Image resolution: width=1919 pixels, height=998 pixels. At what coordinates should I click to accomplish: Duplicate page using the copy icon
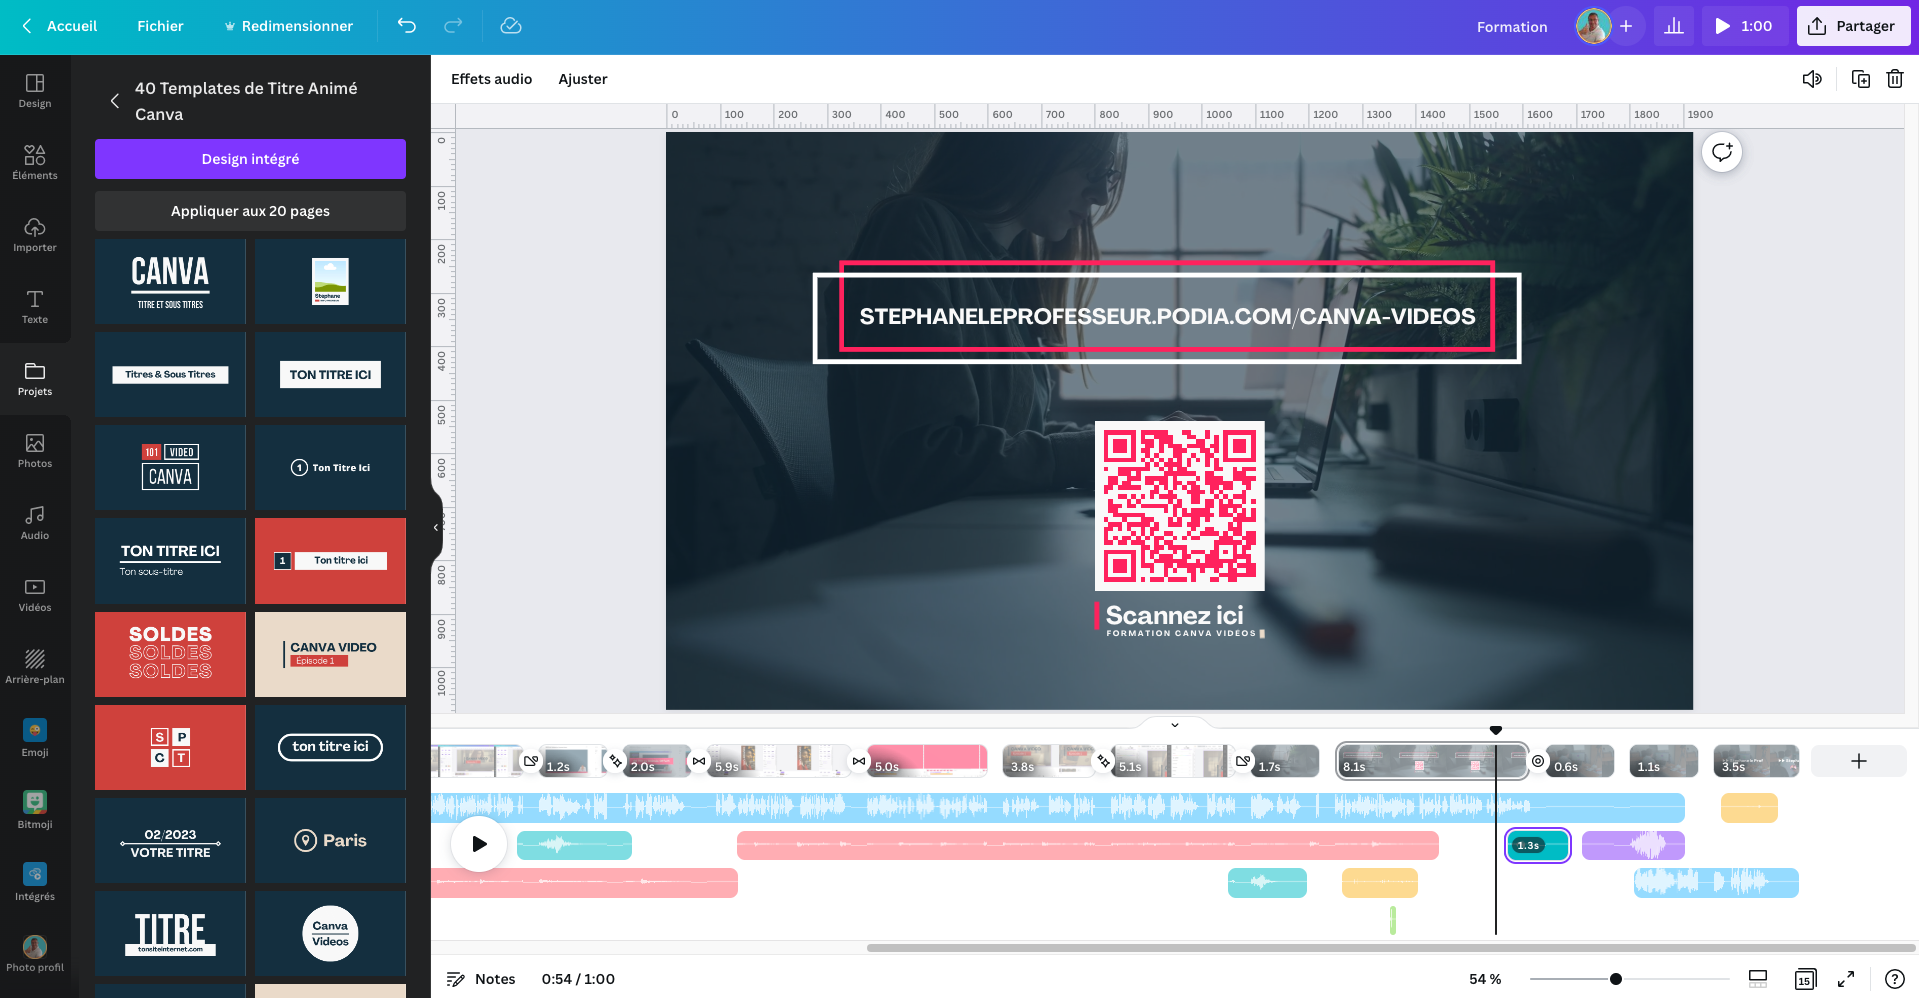point(1860,79)
